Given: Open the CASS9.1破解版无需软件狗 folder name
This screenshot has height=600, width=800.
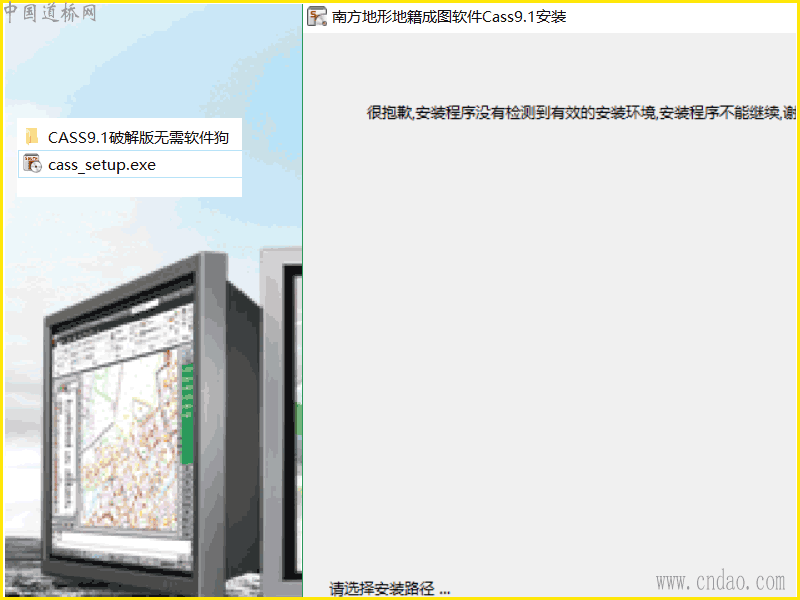Looking at the screenshot, I should point(138,137).
